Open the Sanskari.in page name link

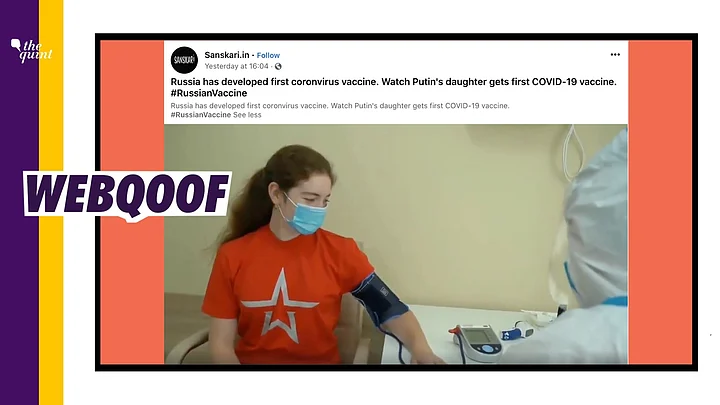227,55
